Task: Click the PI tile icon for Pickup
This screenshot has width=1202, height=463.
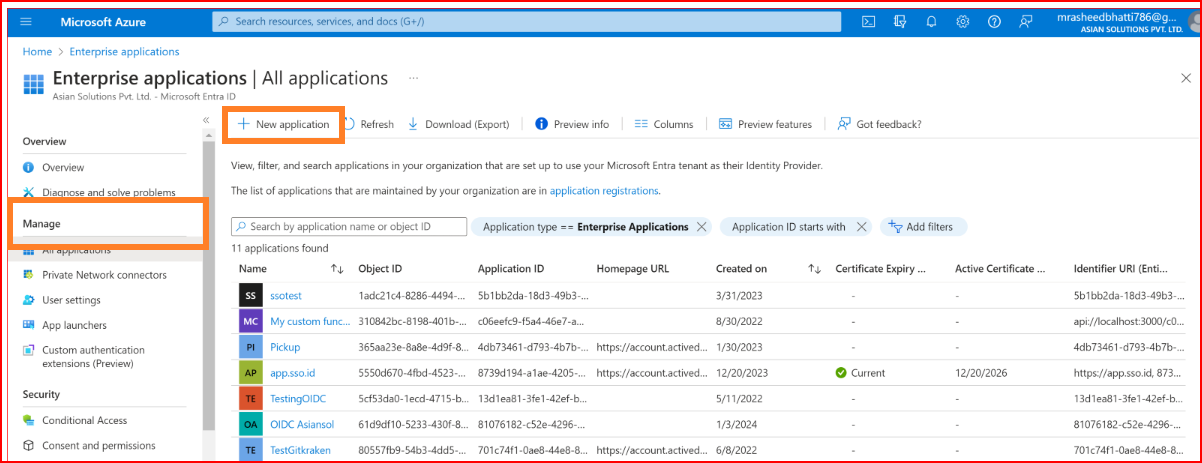Action: click(250, 347)
